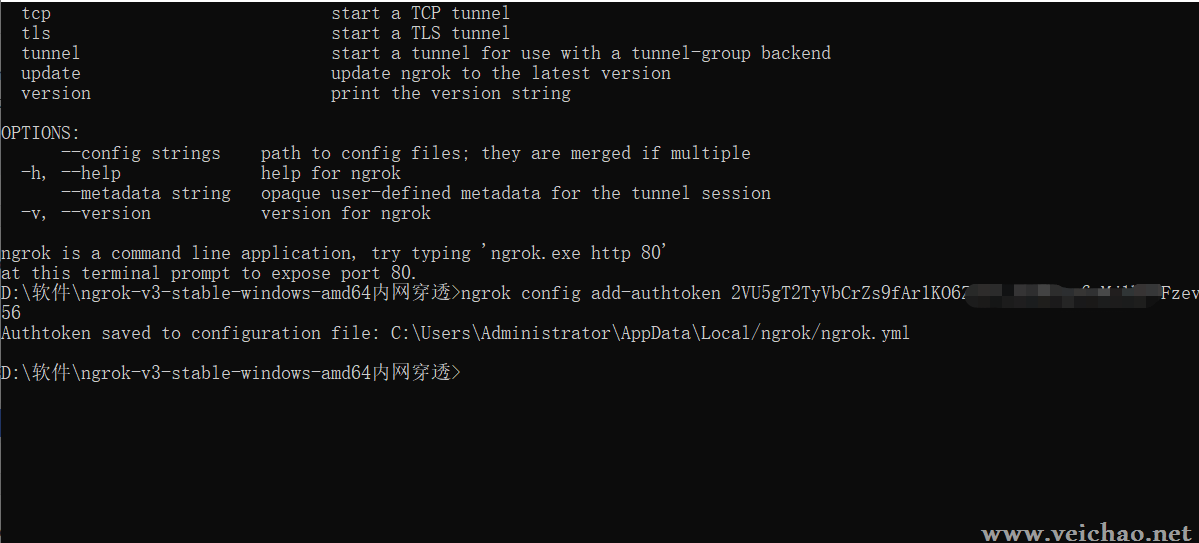Click the www.veichao.net watermark
This screenshot has width=1199, height=543.
point(1087,533)
